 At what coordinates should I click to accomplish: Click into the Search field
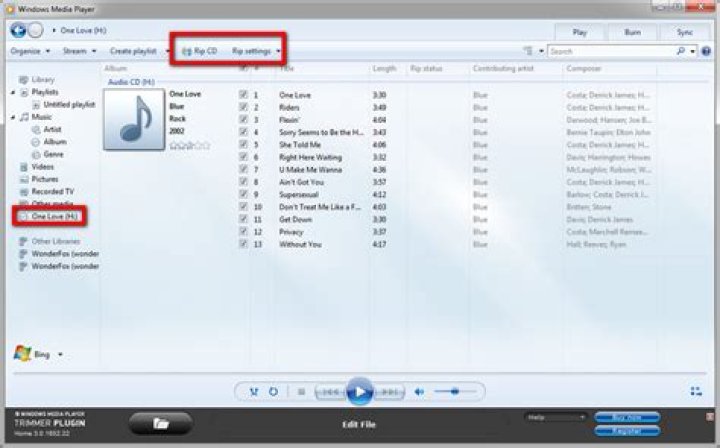pos(612,51)
